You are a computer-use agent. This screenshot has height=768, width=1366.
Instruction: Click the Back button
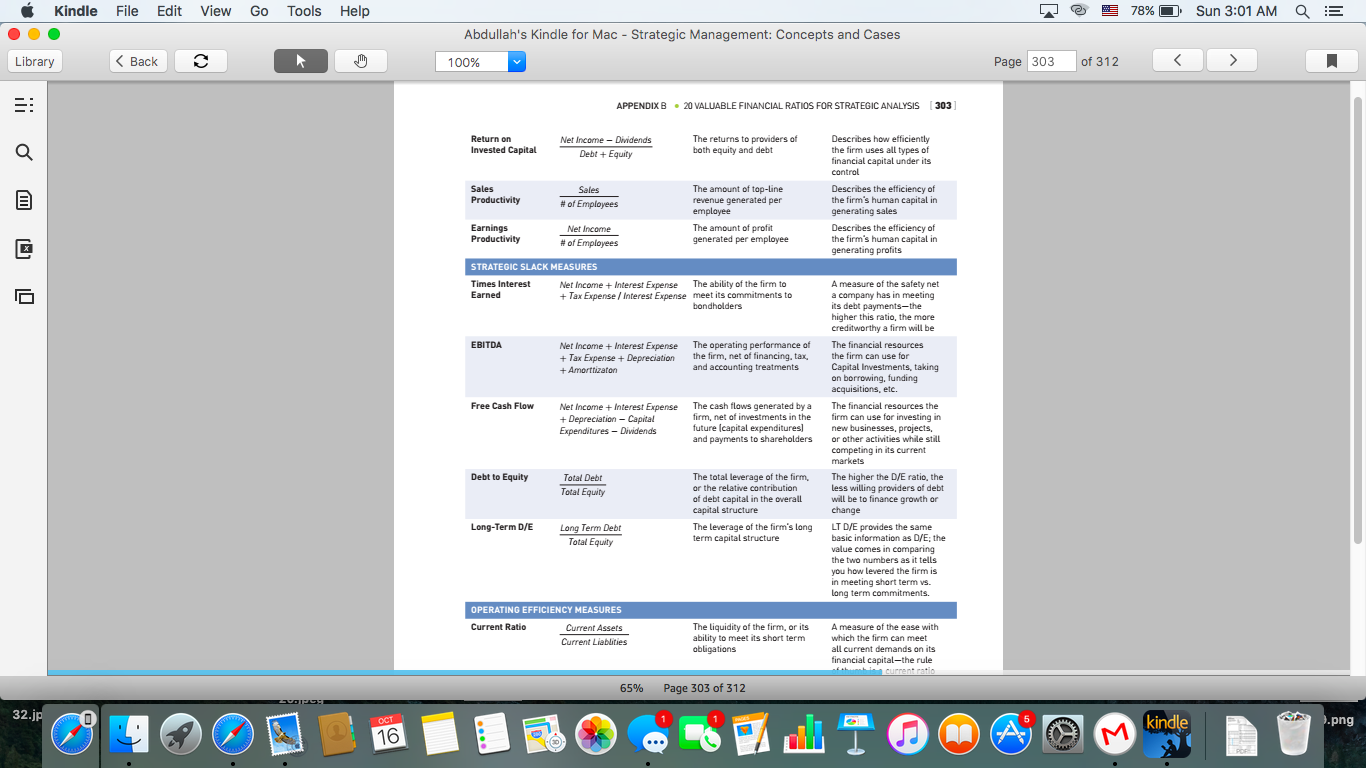point(137,61)
